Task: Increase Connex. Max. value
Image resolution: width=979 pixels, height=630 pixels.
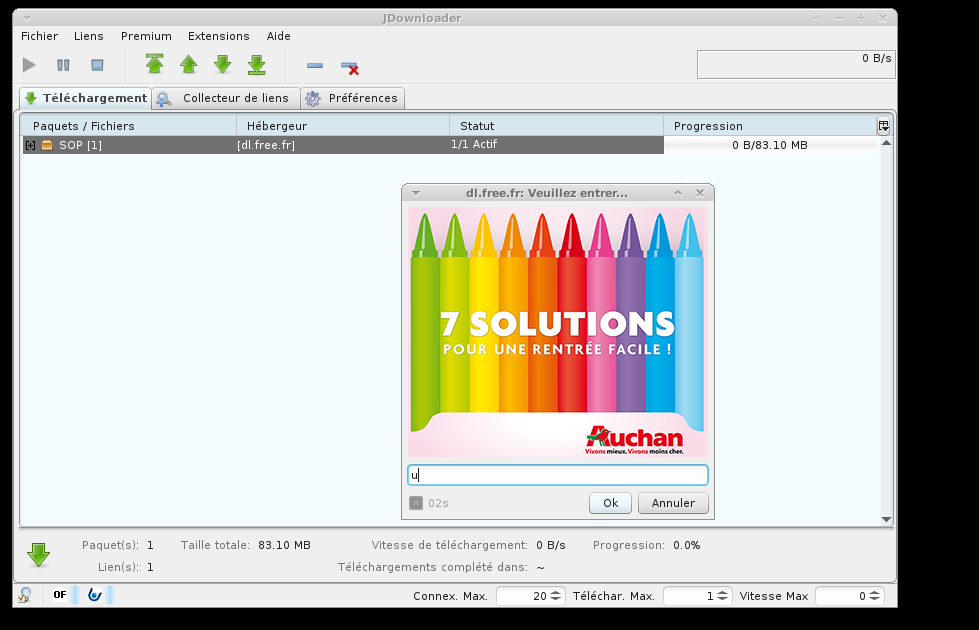Action: click(556, 592)
